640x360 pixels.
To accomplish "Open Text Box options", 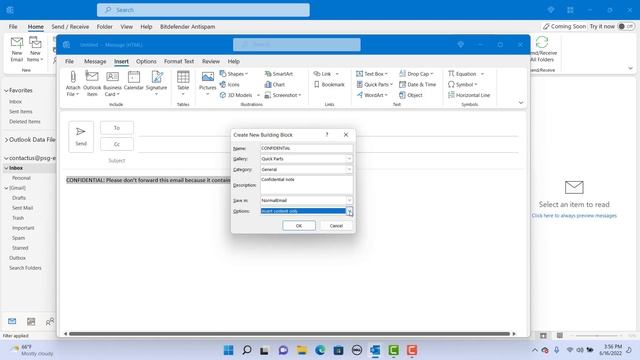I will [x=372, y=74].
